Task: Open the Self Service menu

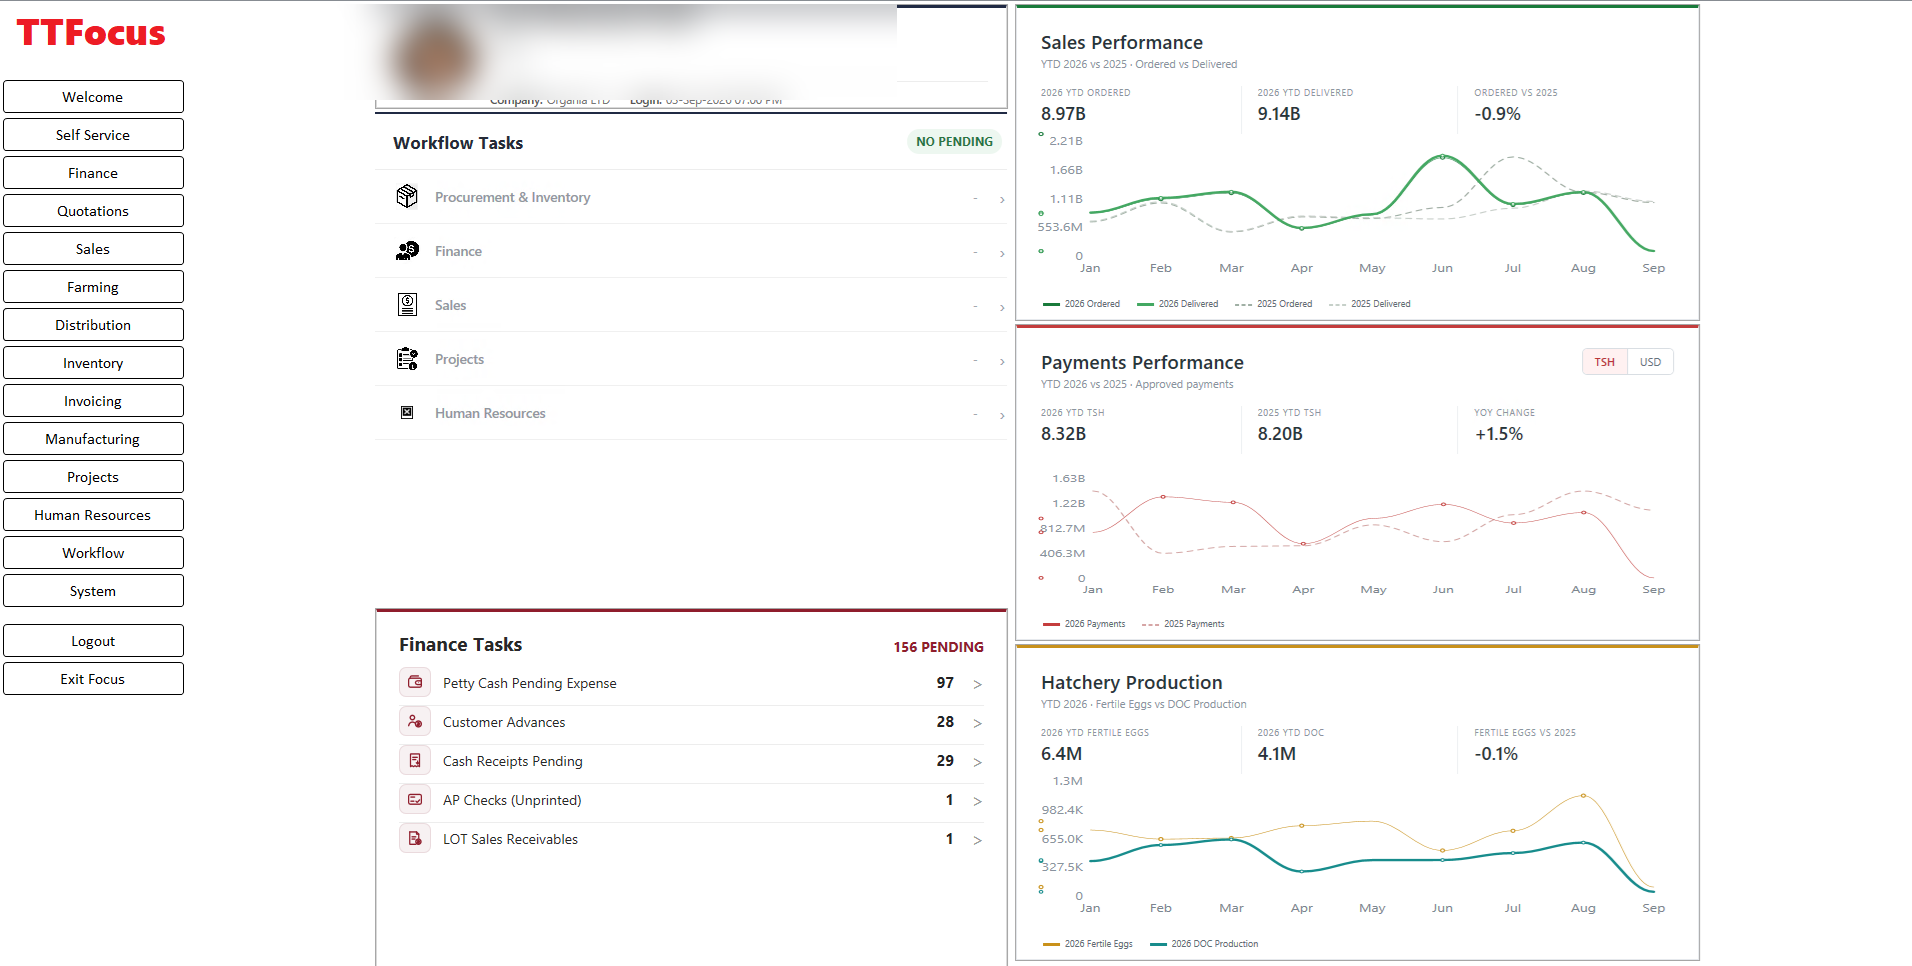Action: click(x=93, y=135)
